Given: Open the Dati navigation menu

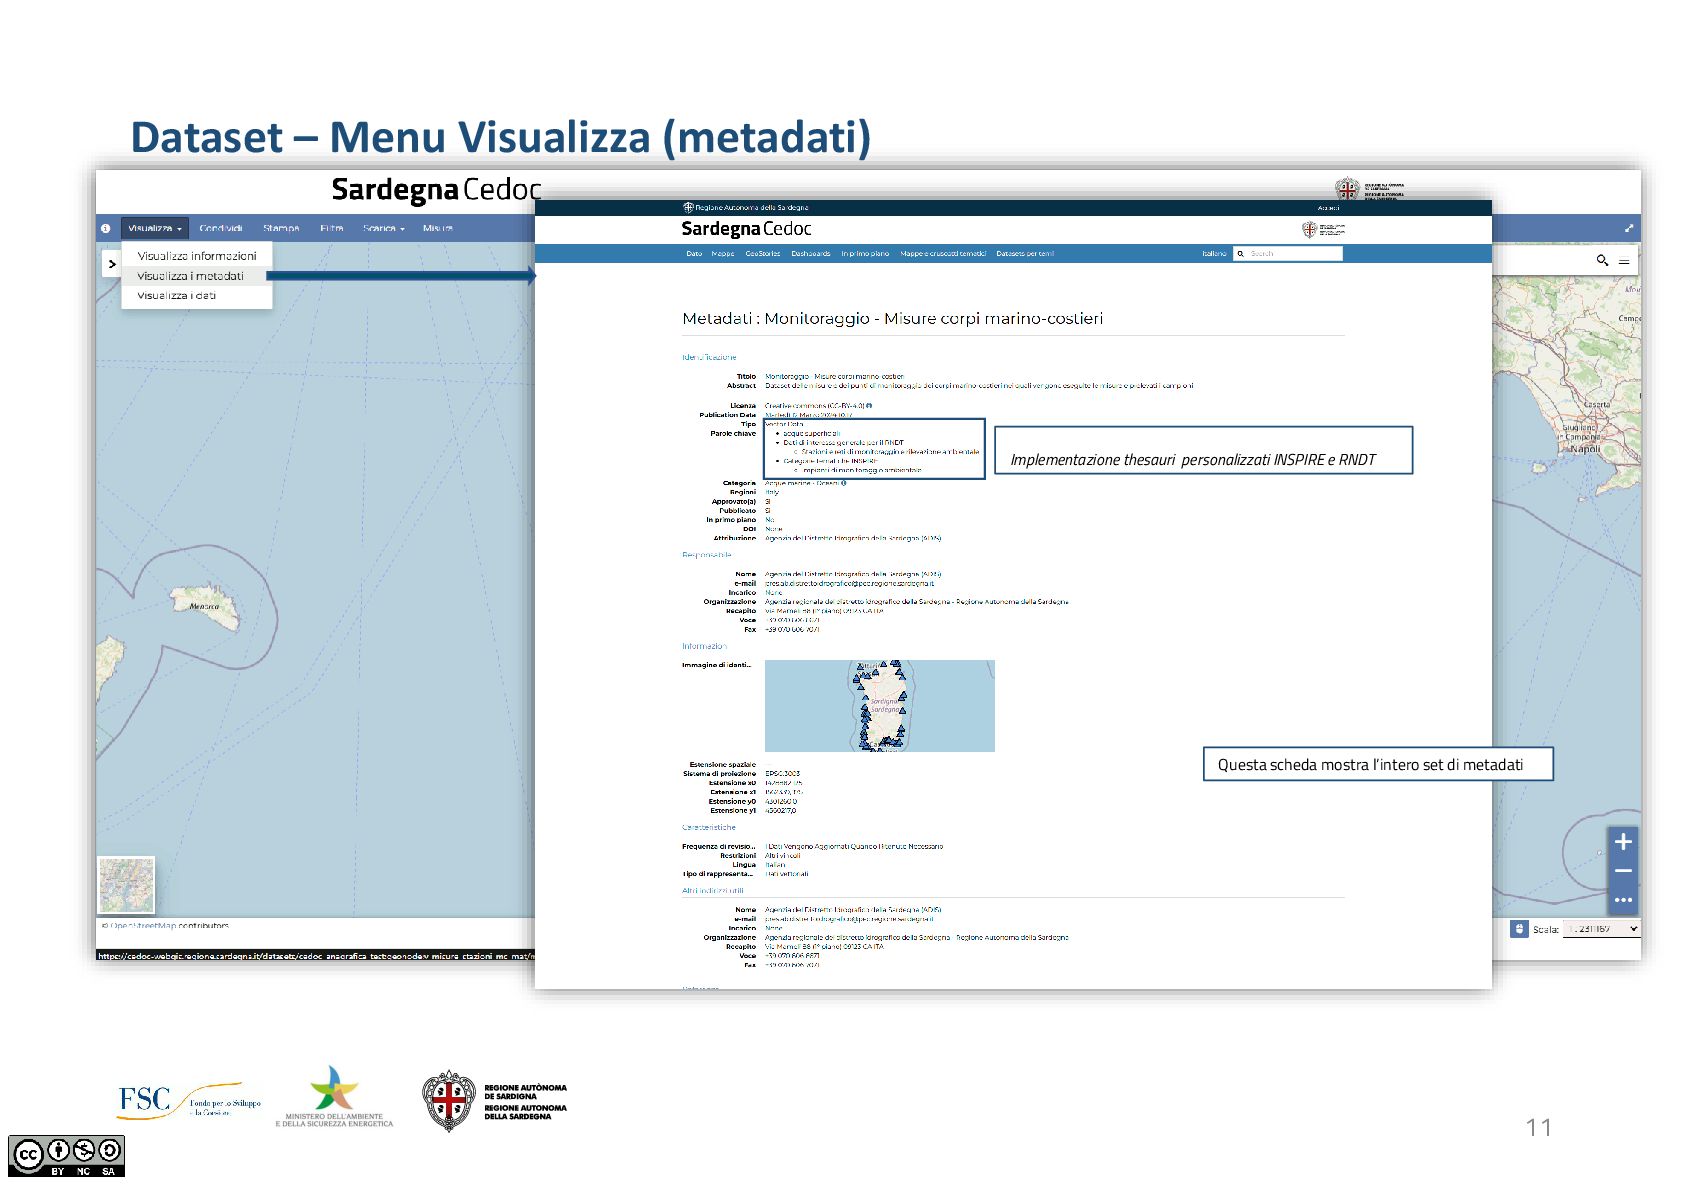Looking at the screenshot, I should tap(694, 254).
